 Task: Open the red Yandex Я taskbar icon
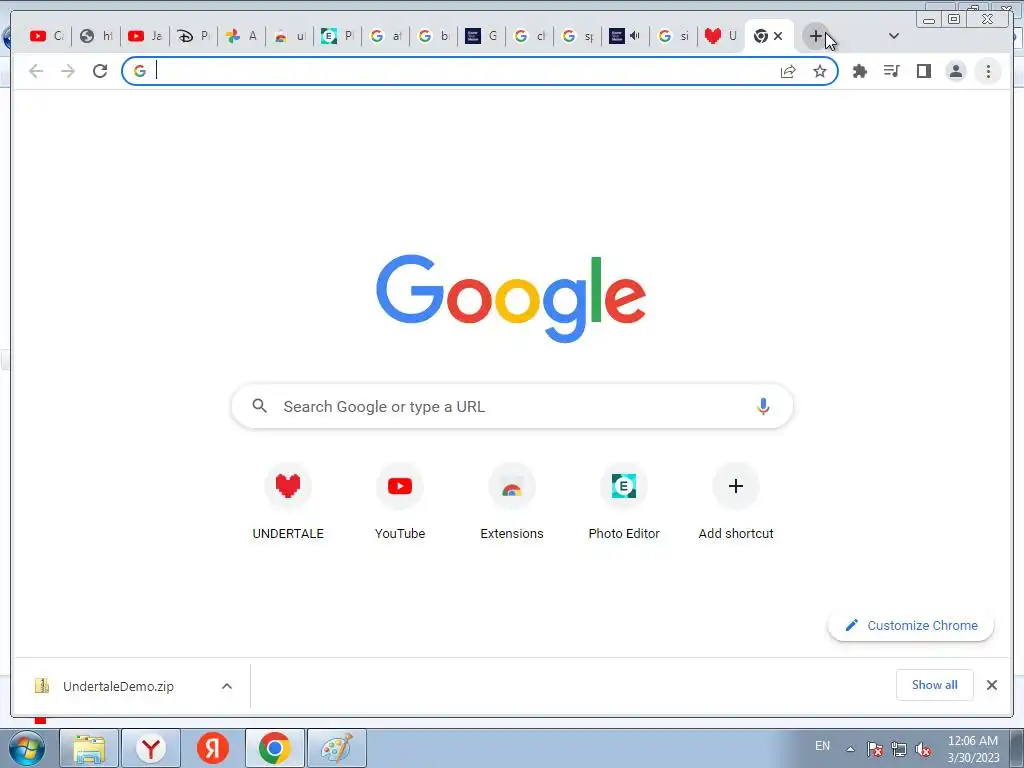(213, 748)
